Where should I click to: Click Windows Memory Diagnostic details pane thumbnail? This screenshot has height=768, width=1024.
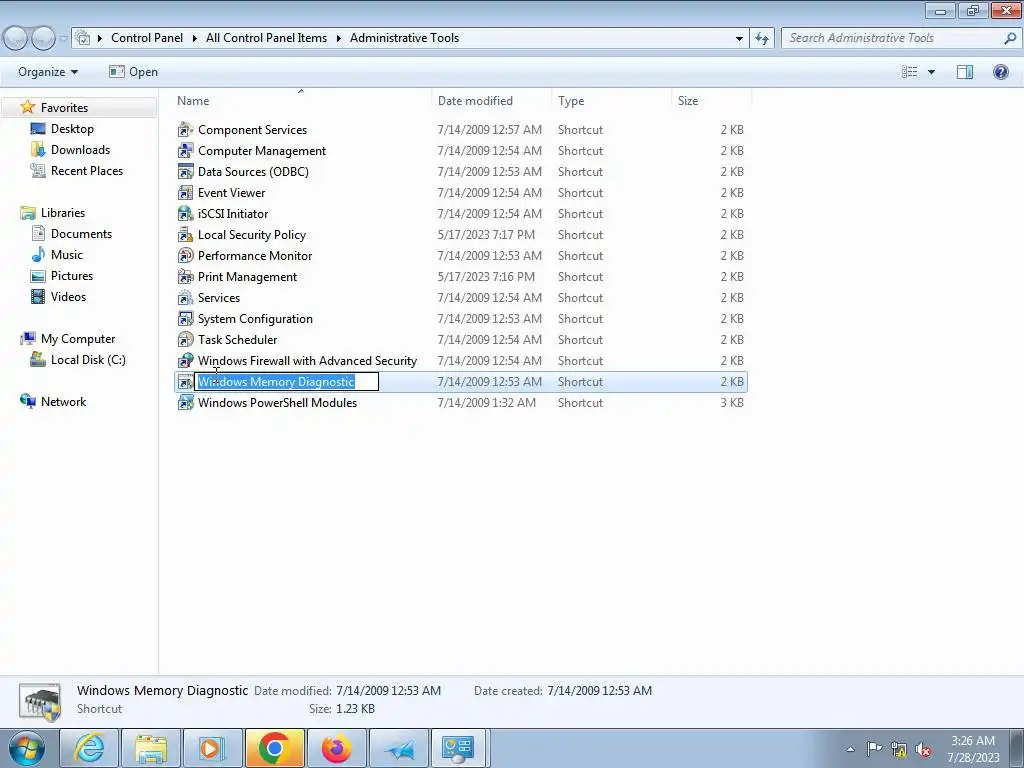pyautogui.click(x=40, y=702)
